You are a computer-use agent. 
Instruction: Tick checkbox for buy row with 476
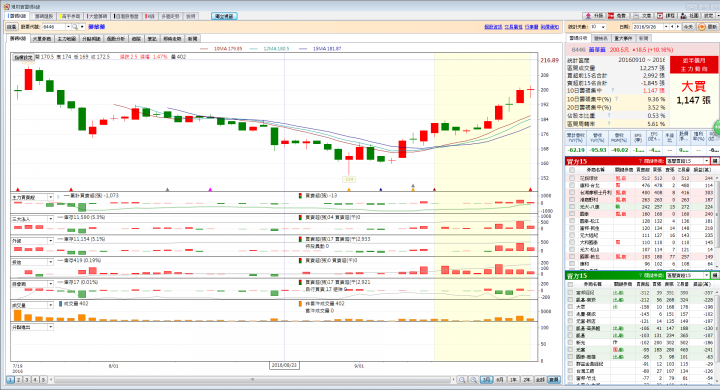(572, 185)
